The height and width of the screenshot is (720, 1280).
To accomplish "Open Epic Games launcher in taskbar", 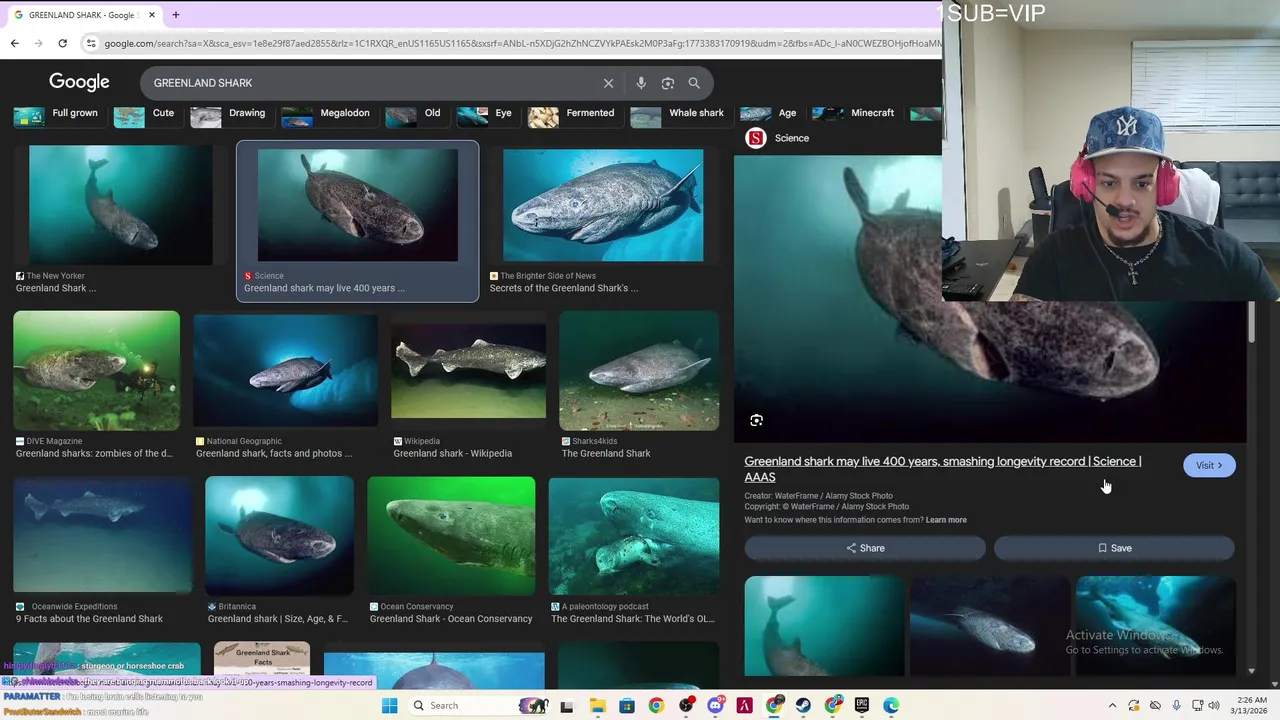I will click(862, 705).
